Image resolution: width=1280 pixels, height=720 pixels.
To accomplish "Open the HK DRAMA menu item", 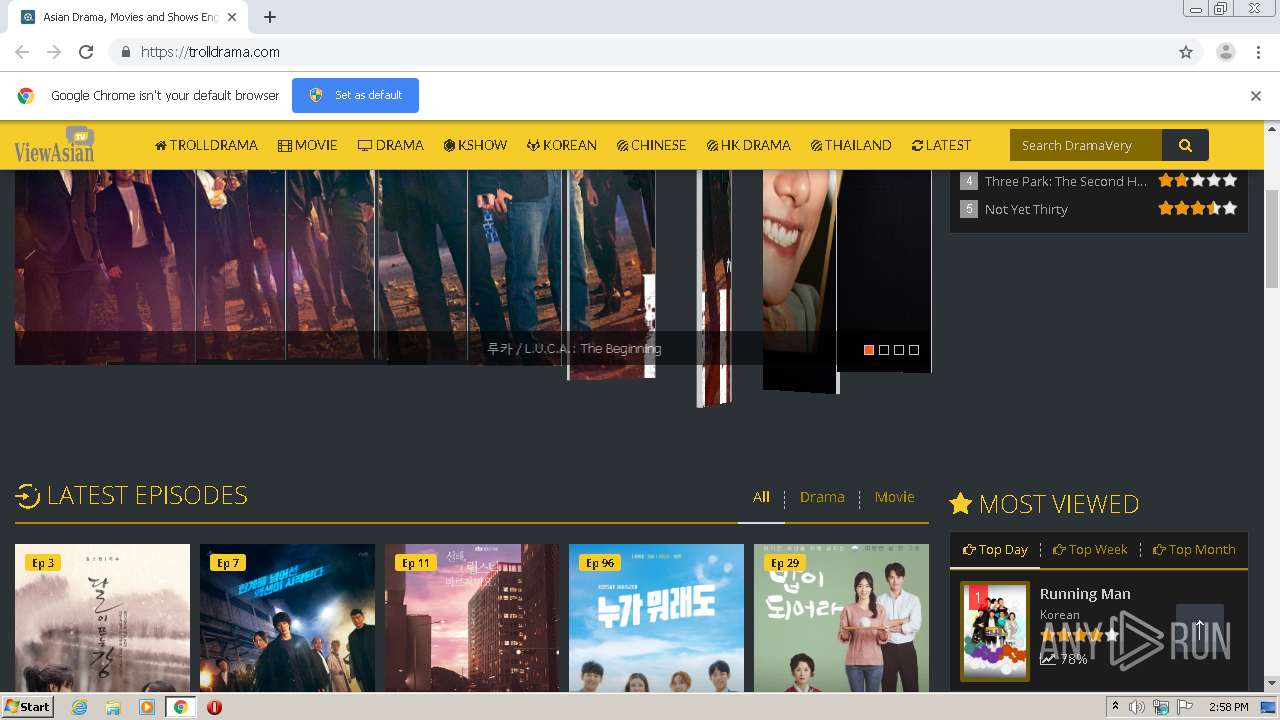I will pos(748,145).
